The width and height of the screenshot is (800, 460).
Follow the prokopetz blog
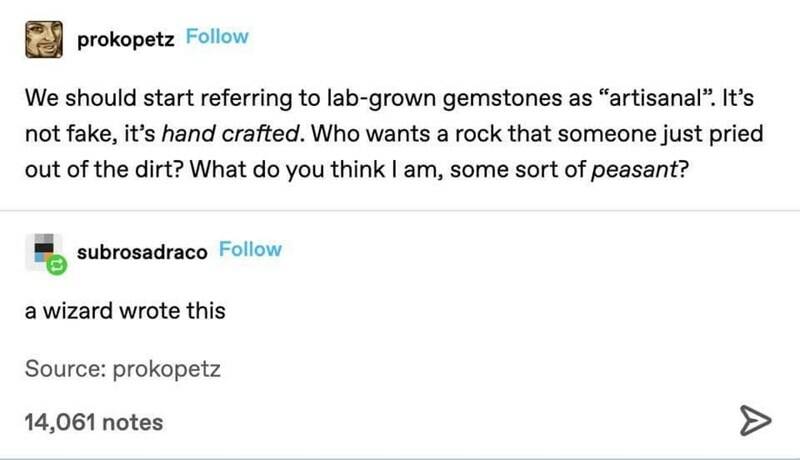217,38
